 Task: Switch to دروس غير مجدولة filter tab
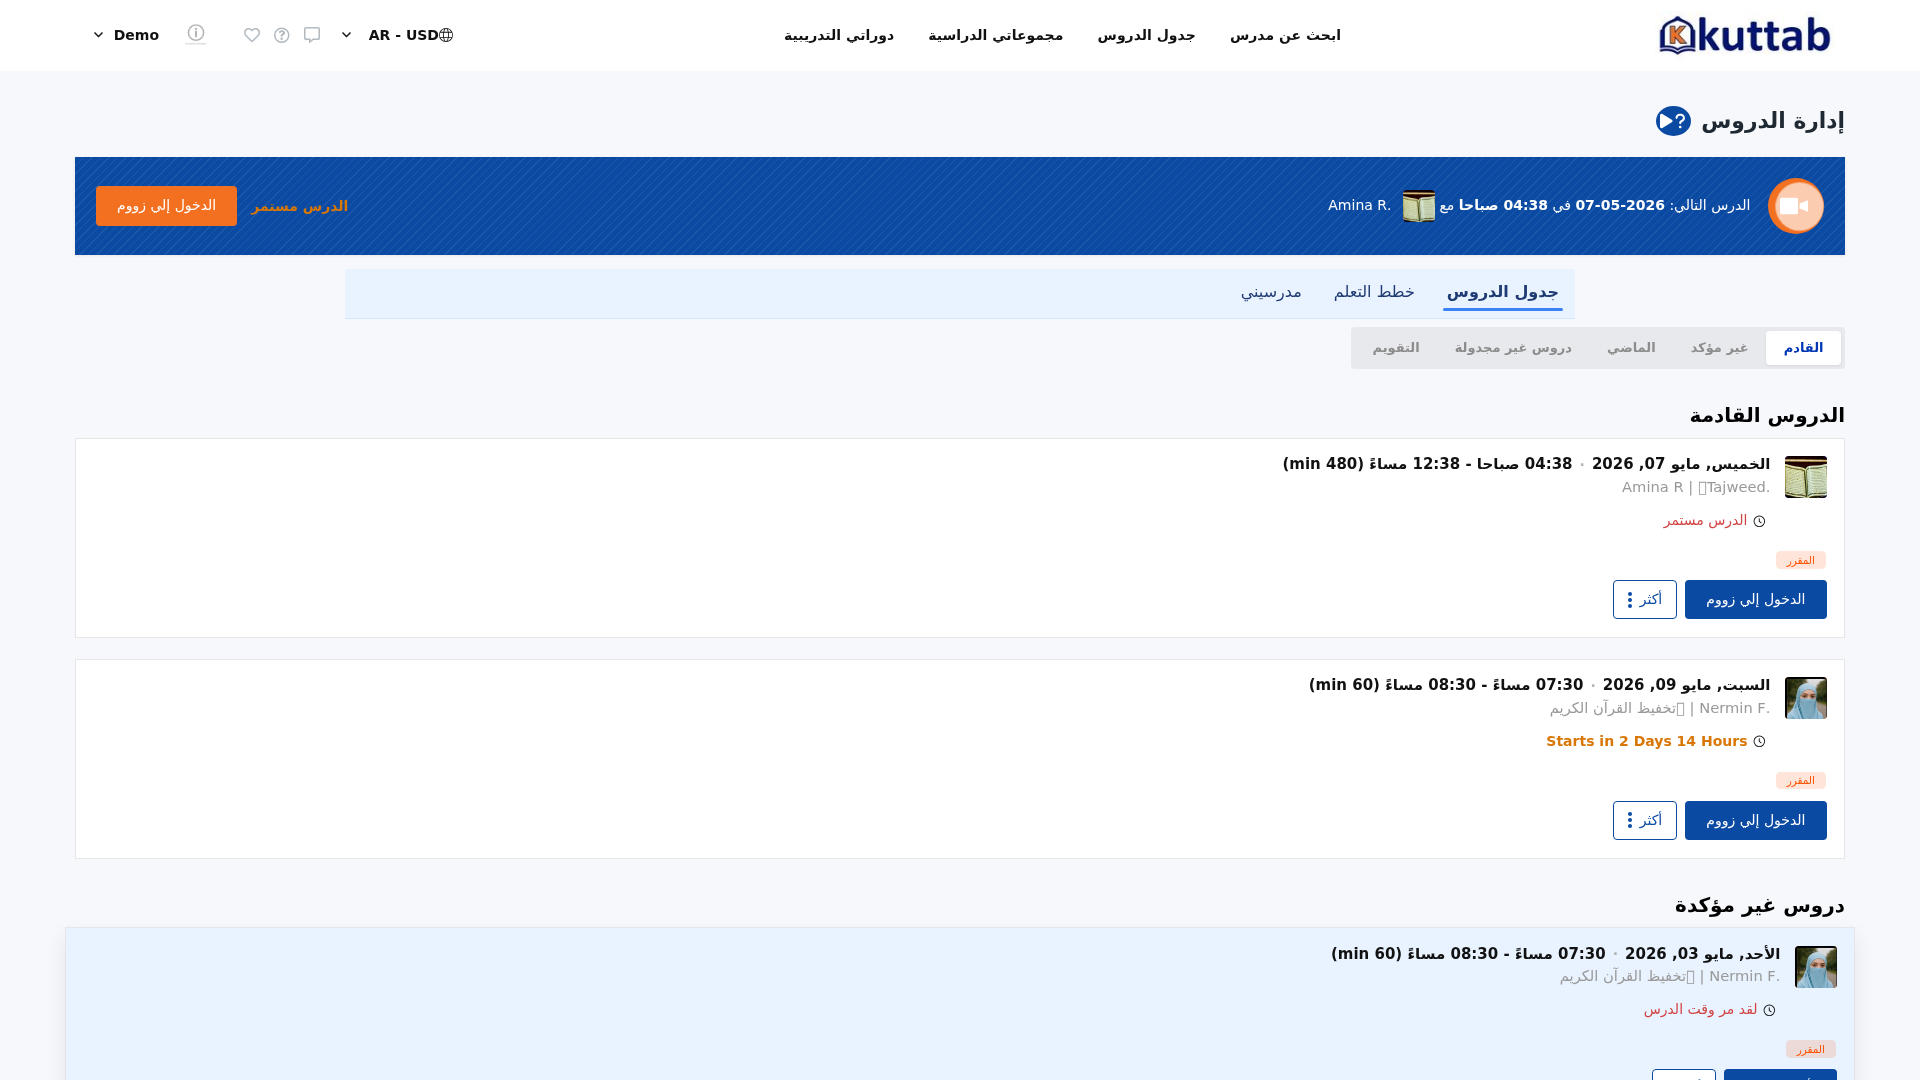click(x=1512, y=348)
